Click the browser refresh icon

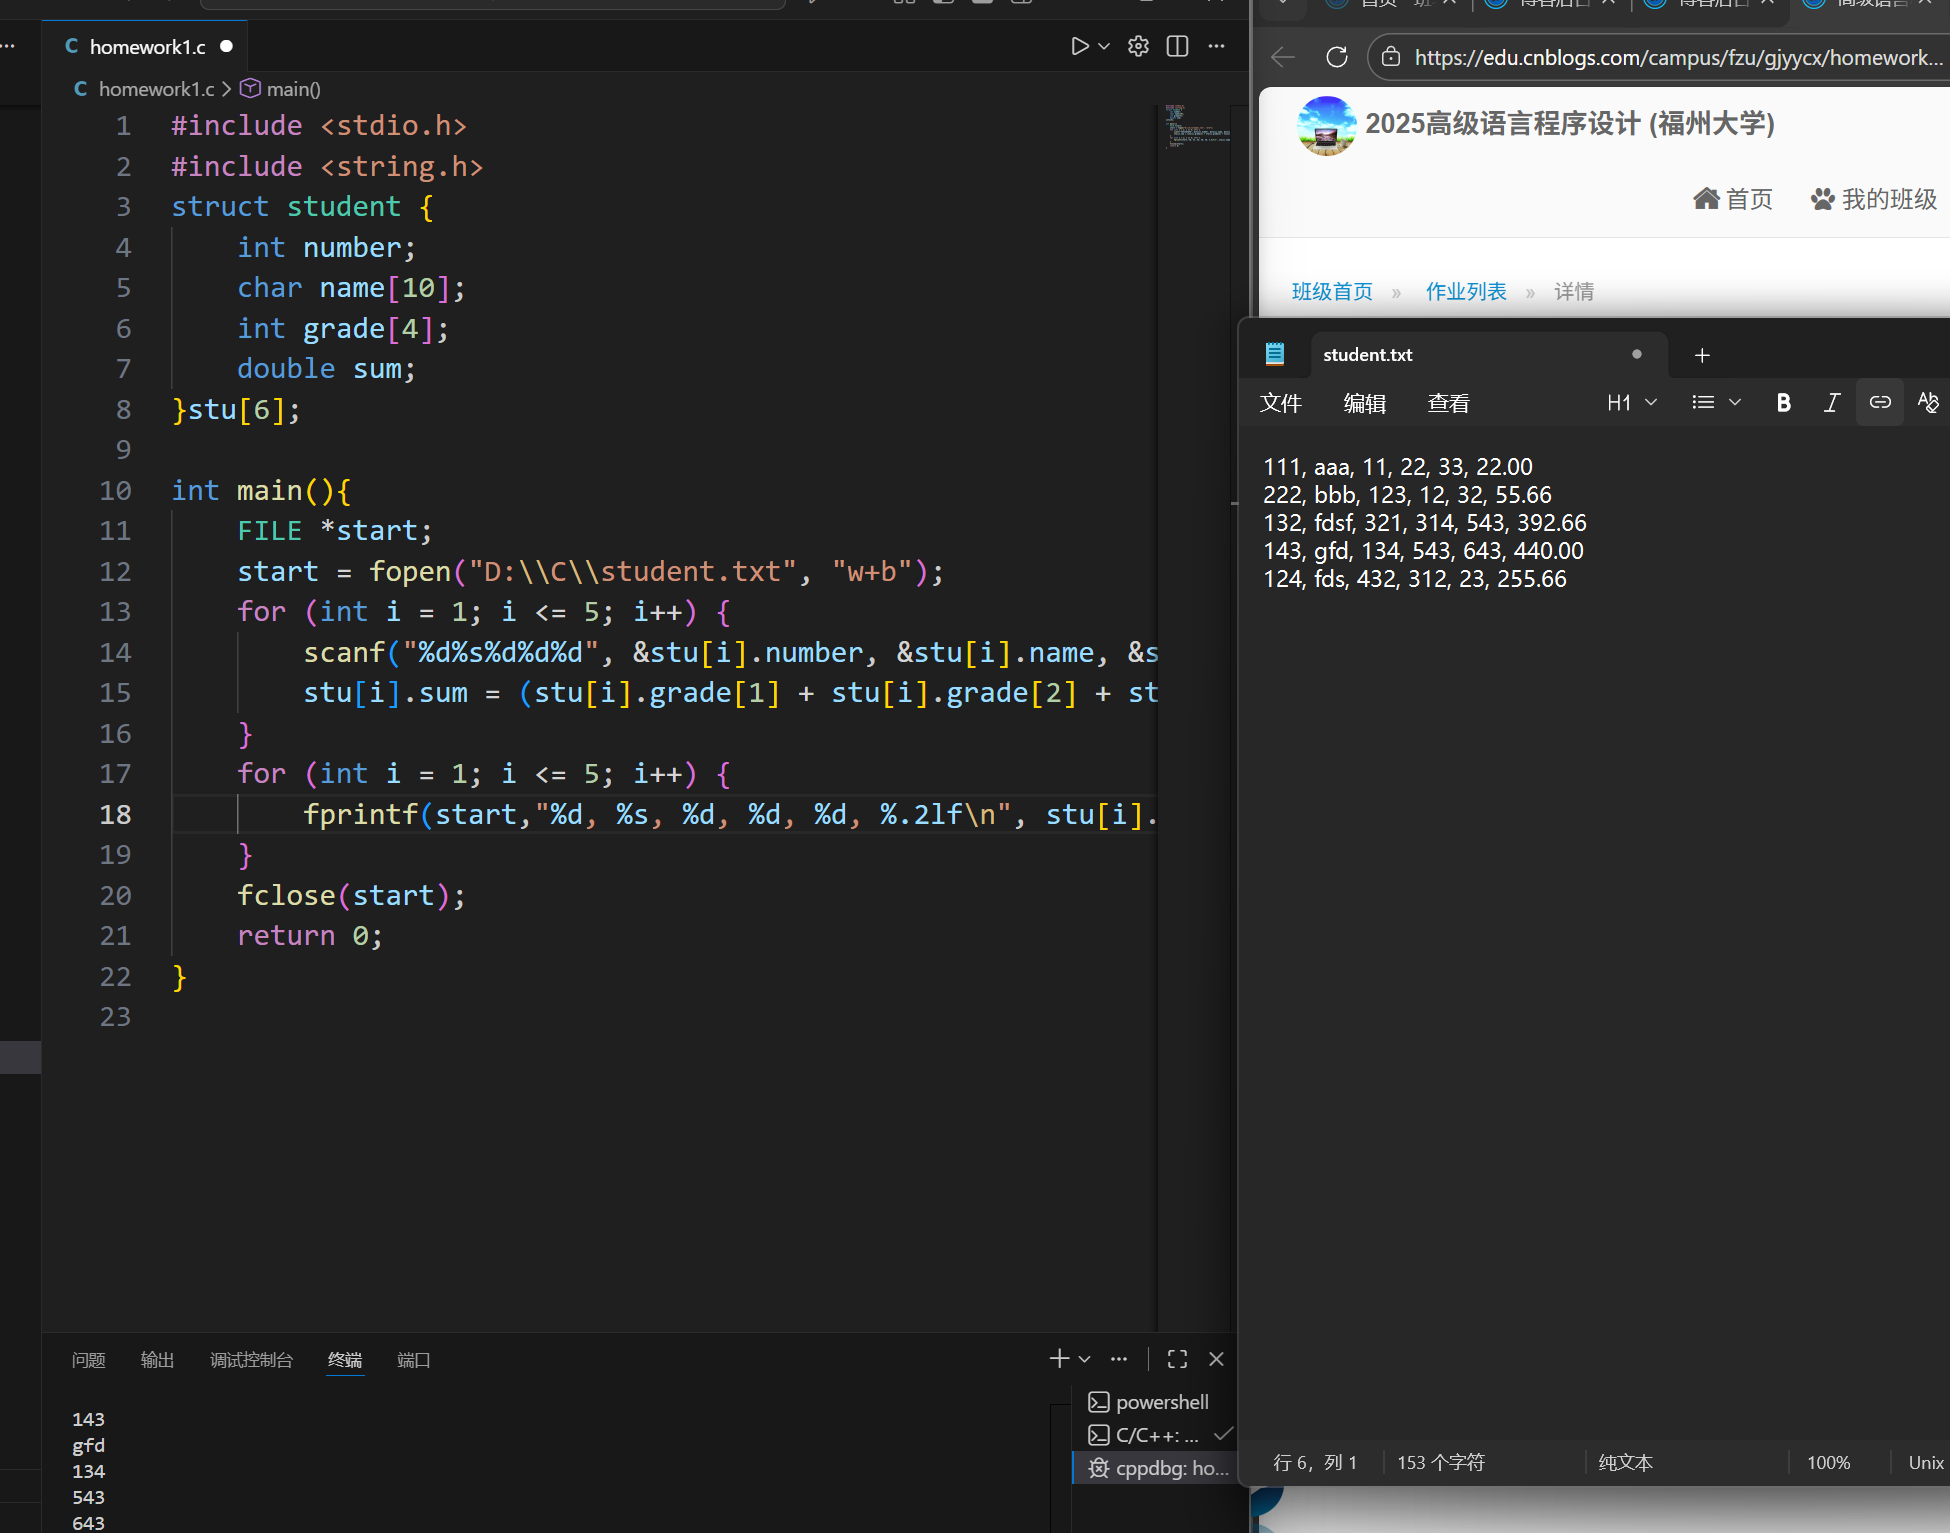pos(1336,57)
